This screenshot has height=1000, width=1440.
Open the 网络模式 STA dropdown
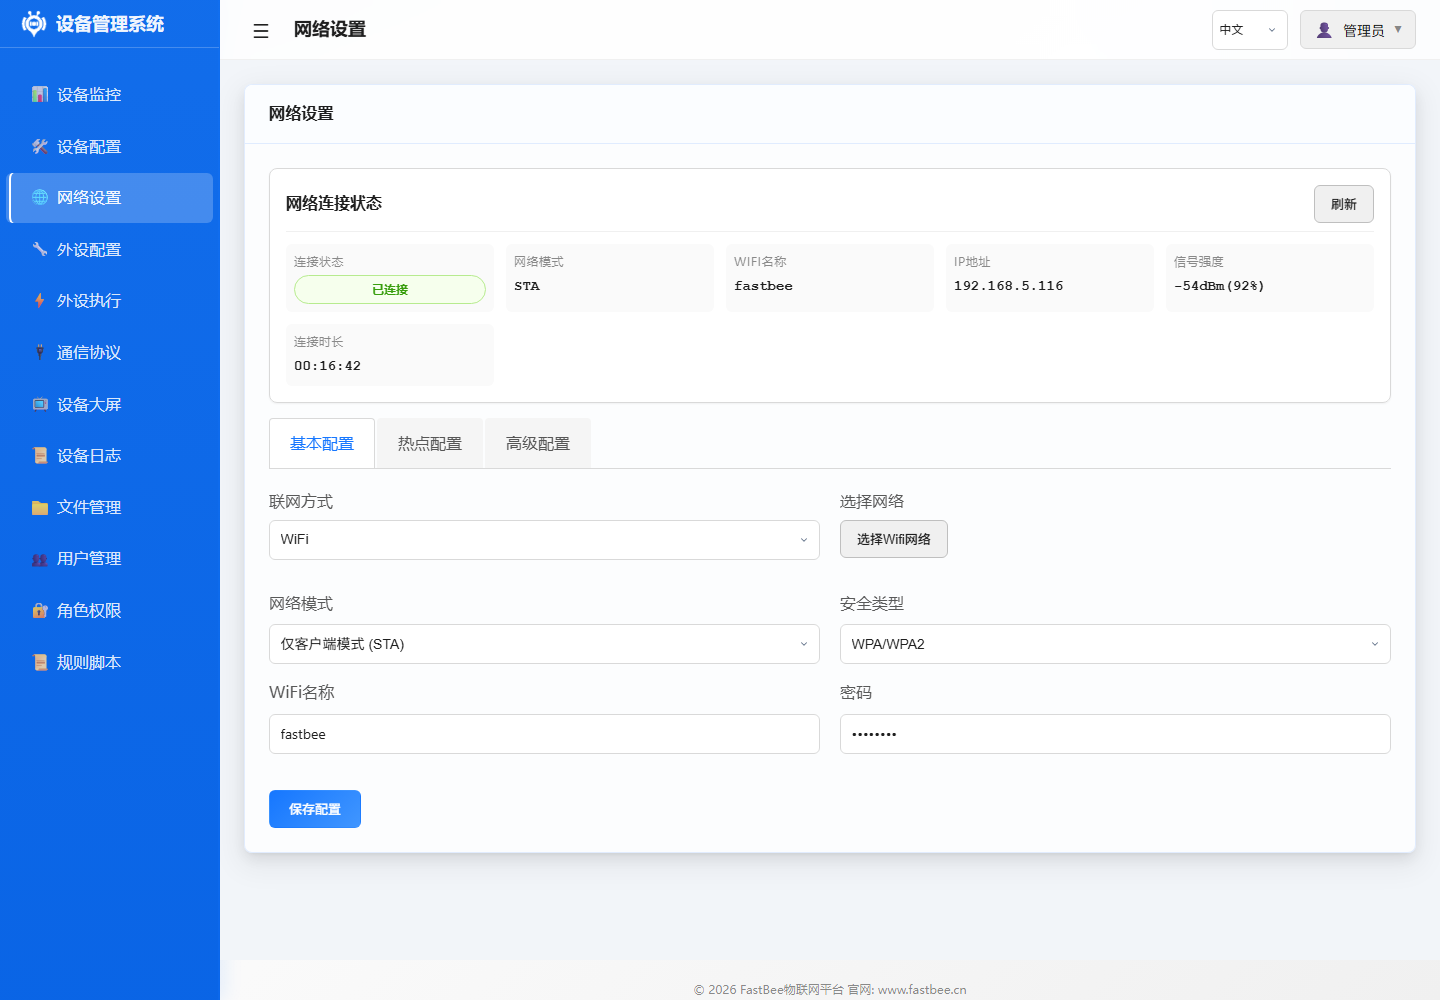(544, 644)
